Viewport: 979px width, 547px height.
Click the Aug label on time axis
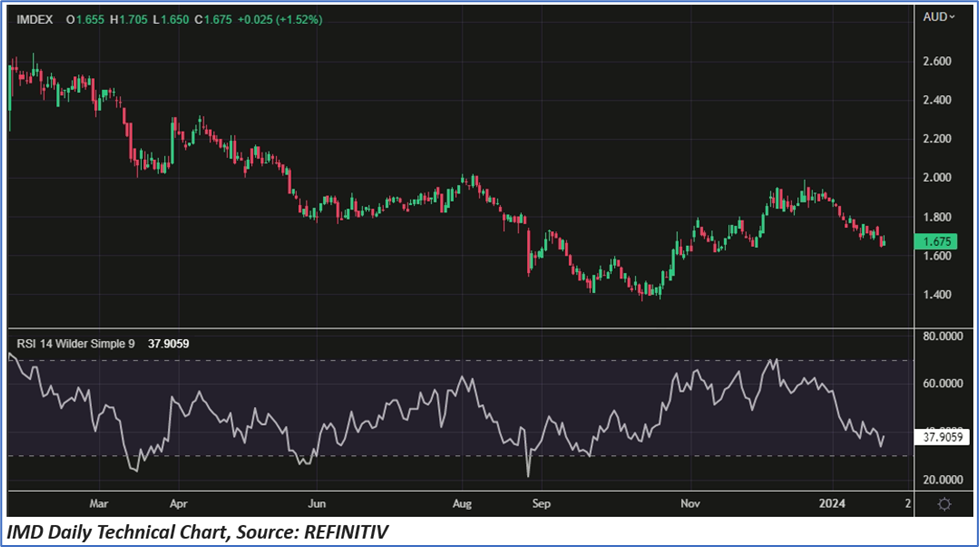462,503
